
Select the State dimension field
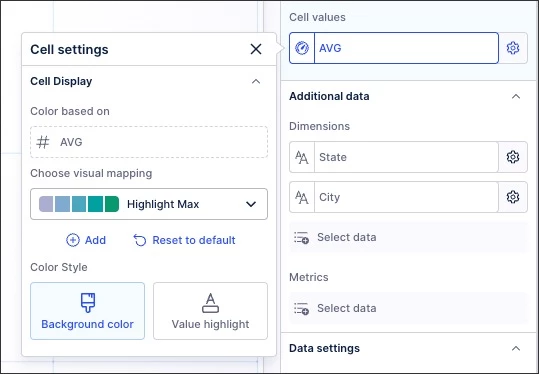(x=406, y=157)
